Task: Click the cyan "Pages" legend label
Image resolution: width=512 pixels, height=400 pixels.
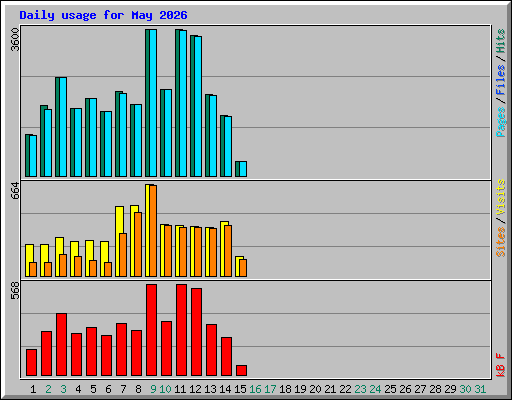Action: tap(501, 122)
